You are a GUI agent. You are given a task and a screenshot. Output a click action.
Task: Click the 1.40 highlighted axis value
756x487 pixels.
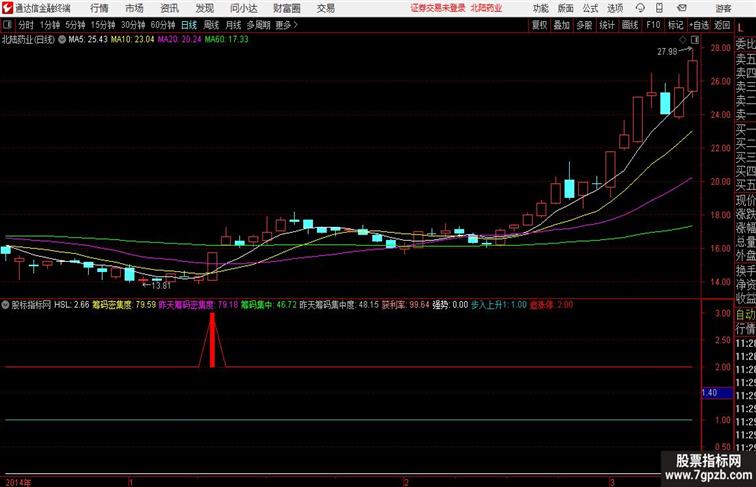pos(717,393)
